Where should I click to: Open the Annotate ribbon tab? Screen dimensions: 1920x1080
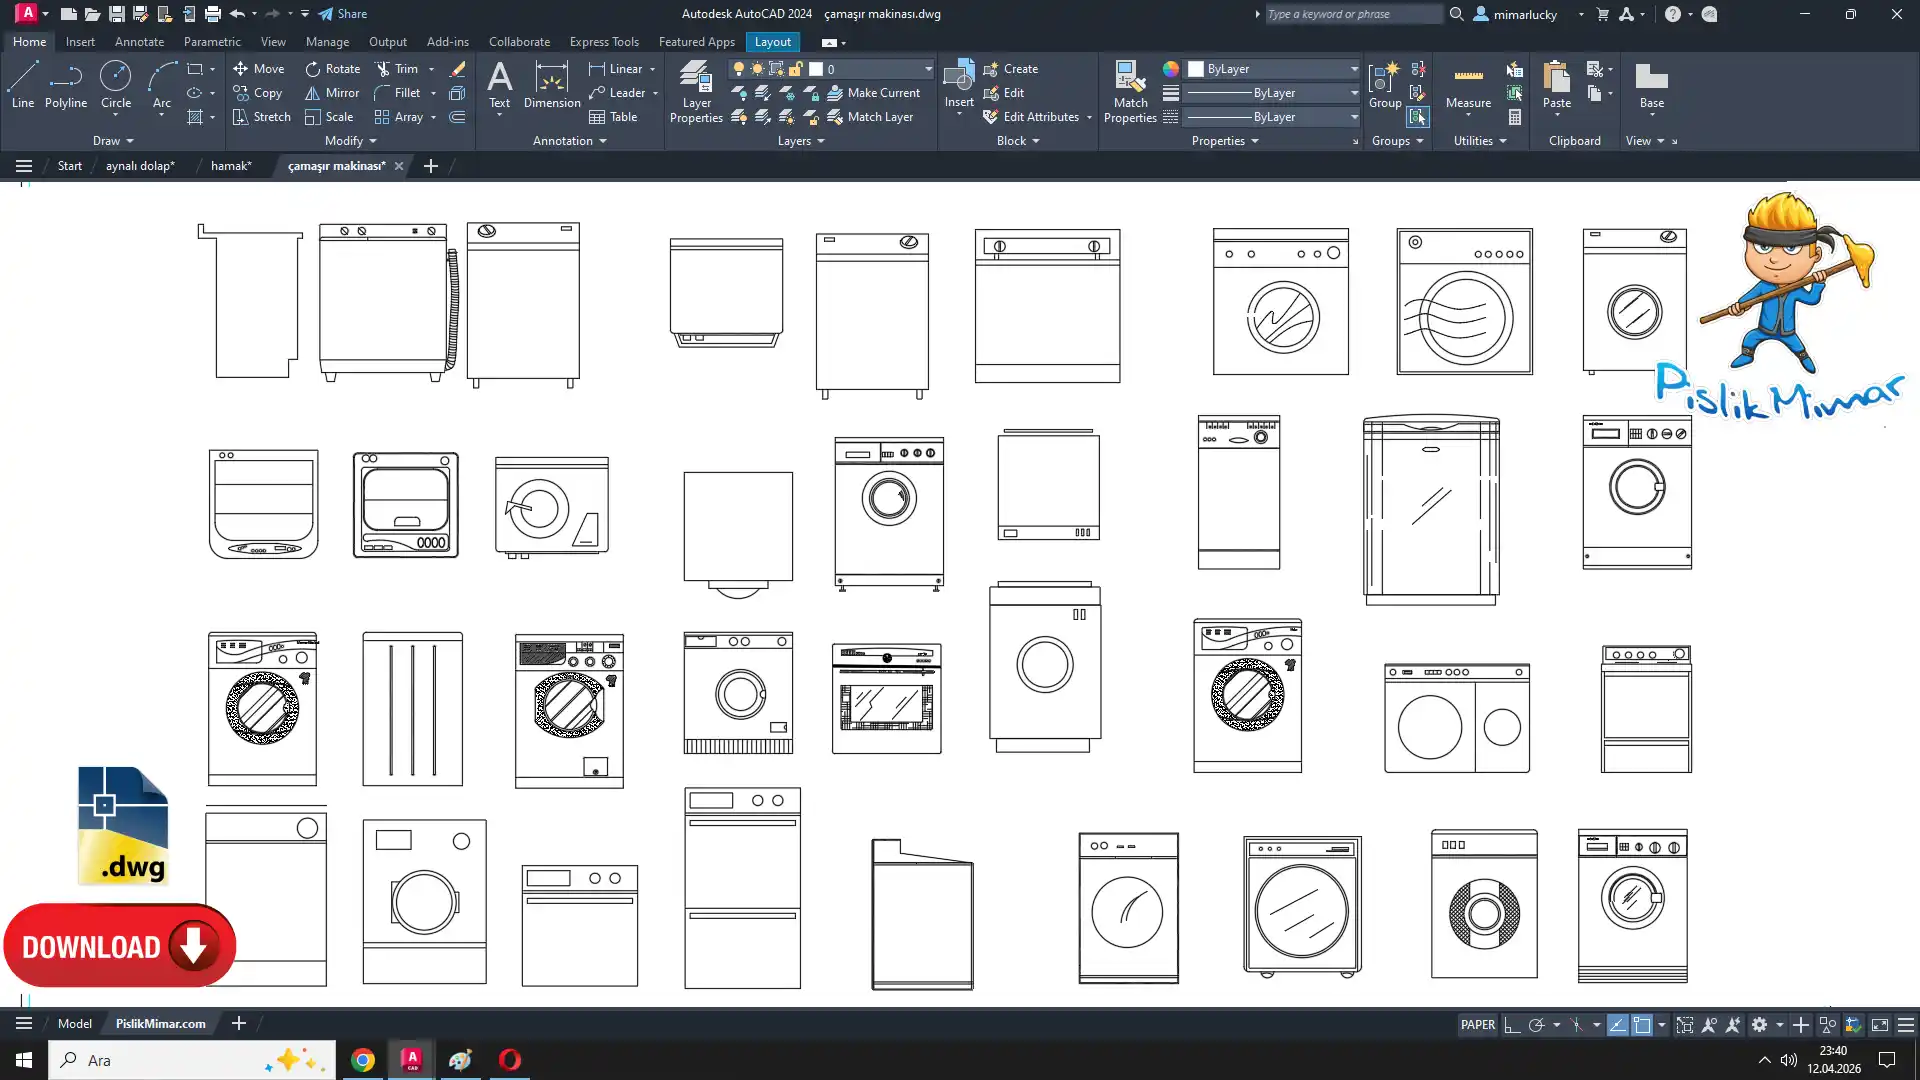(x=139, y=42)
